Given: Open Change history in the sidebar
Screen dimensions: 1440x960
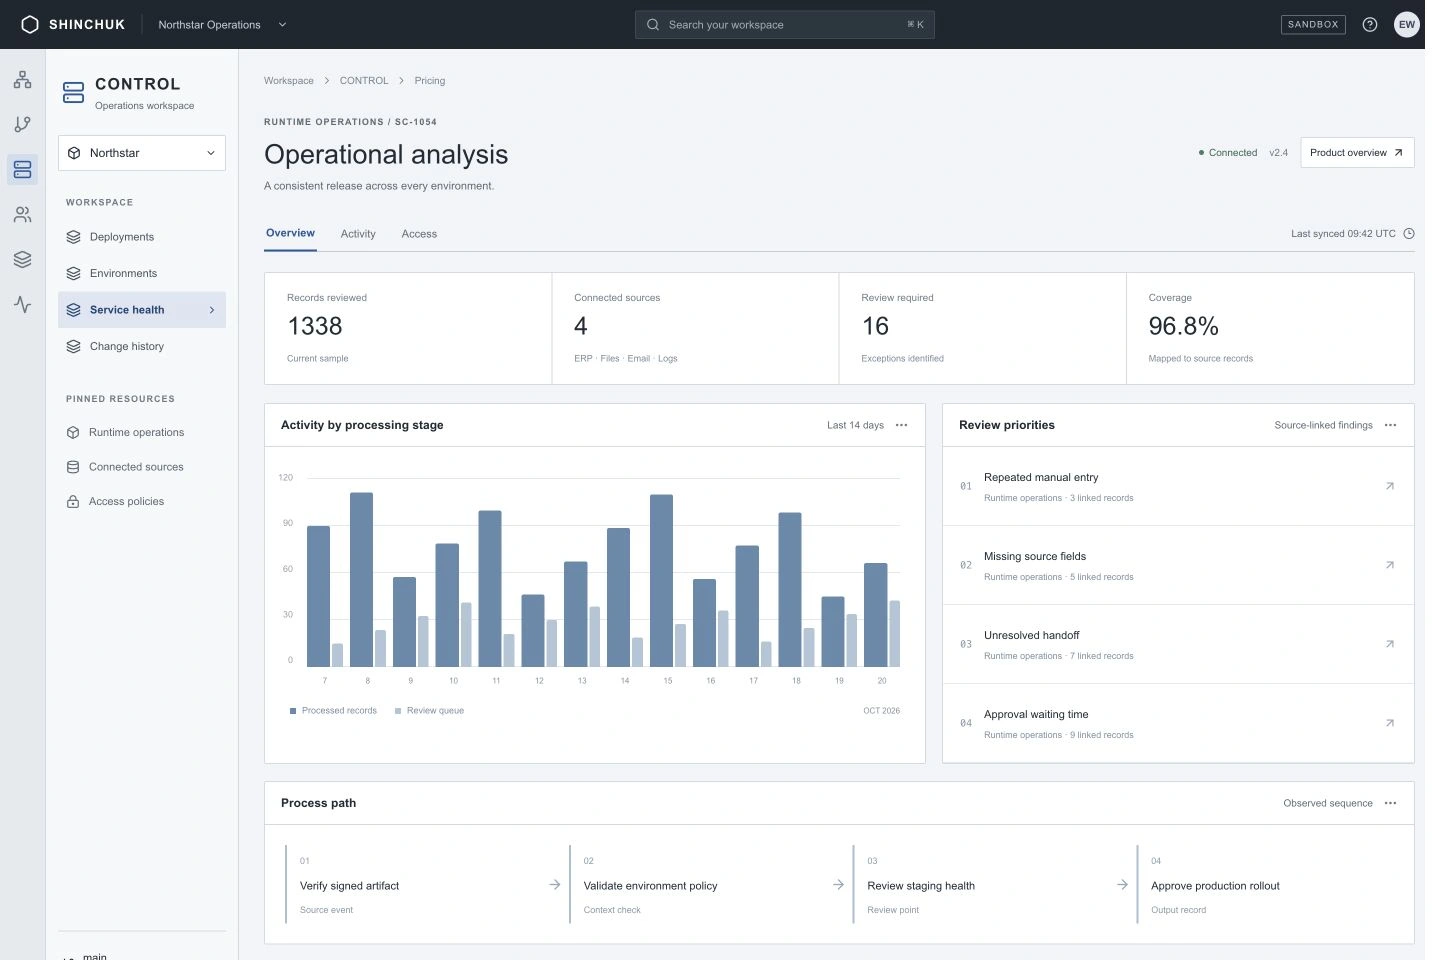Looking at the screenshot, I should coord(142,346).
